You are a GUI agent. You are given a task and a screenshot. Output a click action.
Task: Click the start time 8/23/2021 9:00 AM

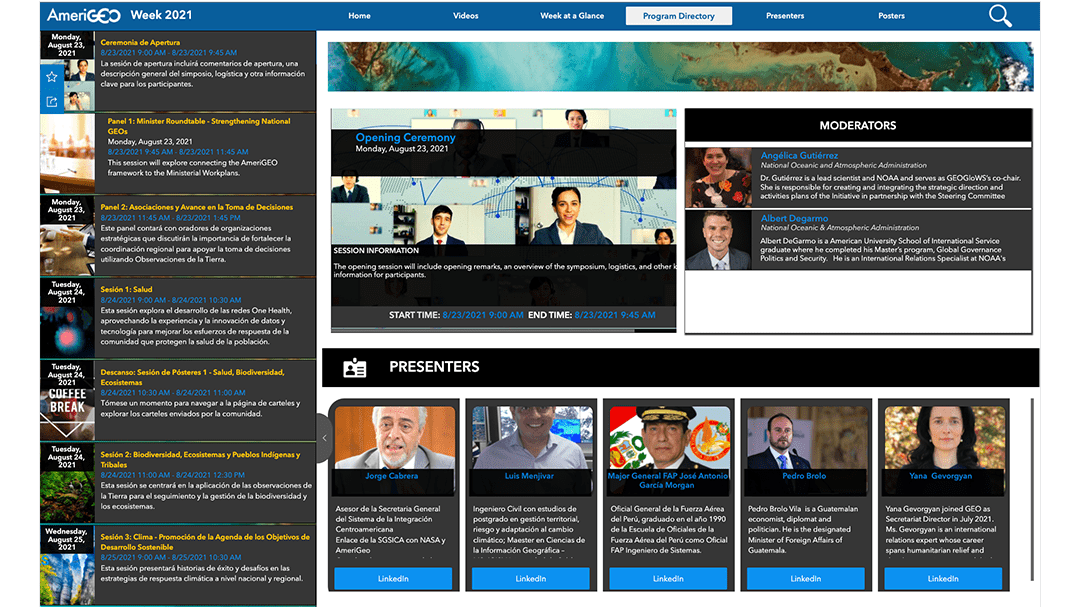[x=483, y=315]
